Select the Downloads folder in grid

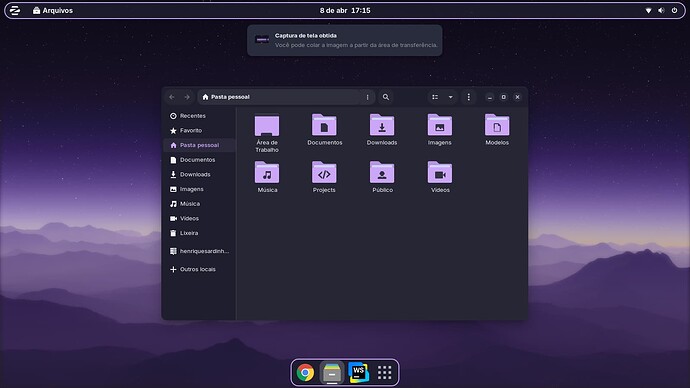(382, 125)
